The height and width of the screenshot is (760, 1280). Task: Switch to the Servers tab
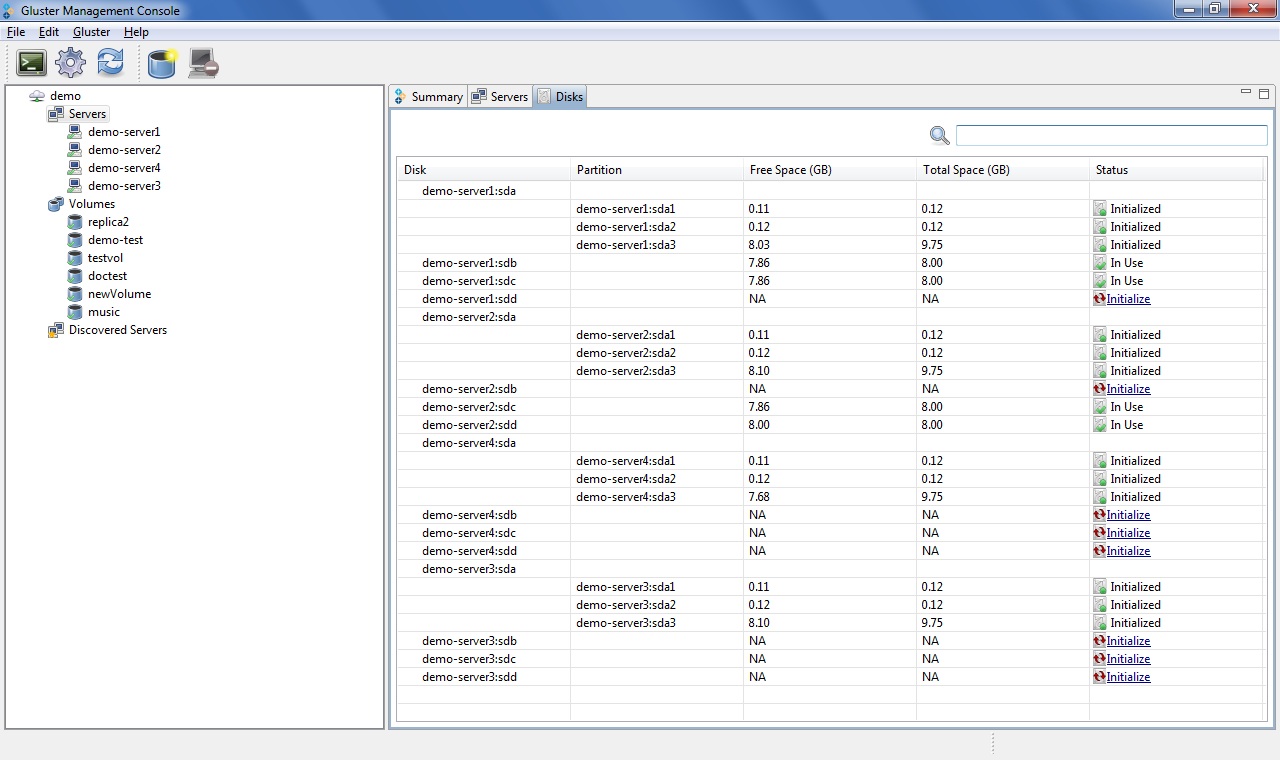click(x=500, y=97)
